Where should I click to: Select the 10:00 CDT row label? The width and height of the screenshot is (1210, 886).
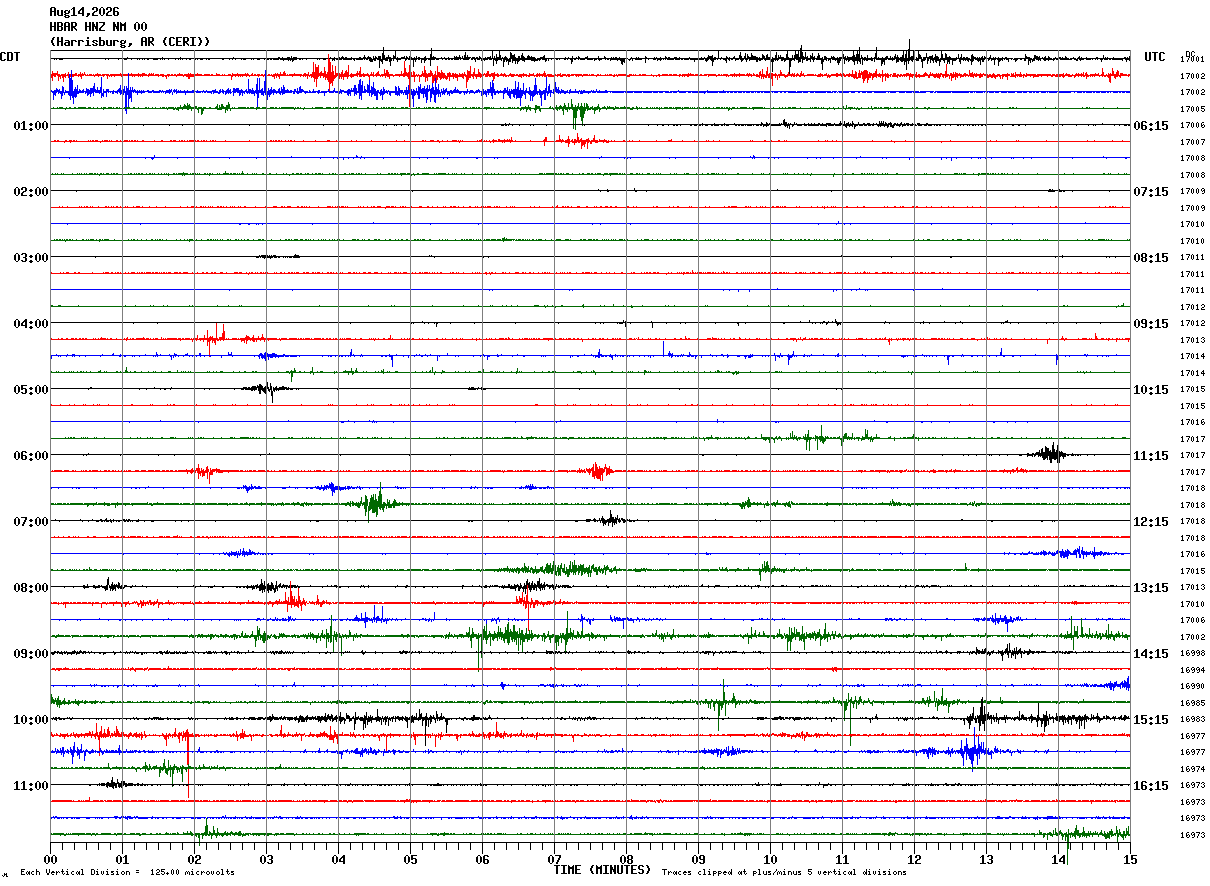31,720
